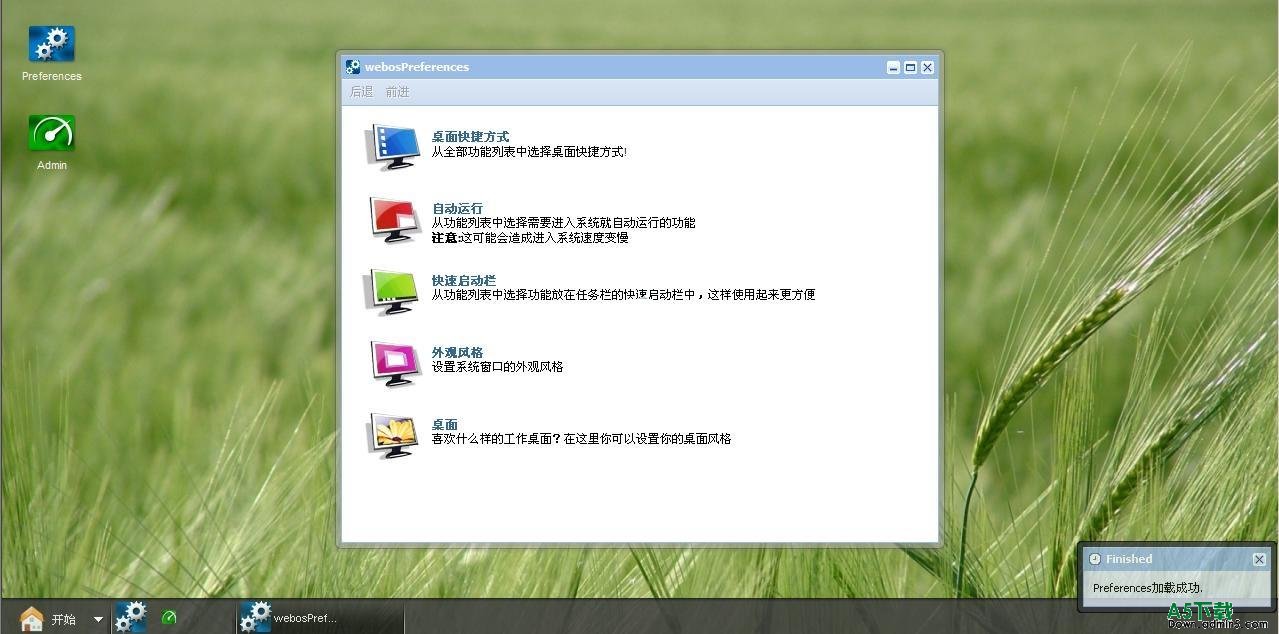
Task: Click the flower monitor 桌面 icon
Action: pos(392,434)
